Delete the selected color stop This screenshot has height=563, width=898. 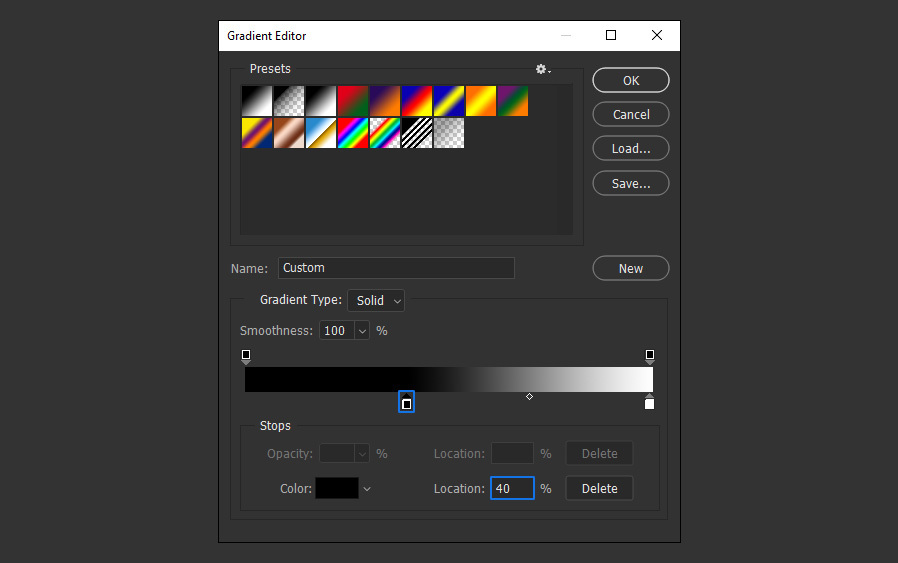[x=600, y=488]
